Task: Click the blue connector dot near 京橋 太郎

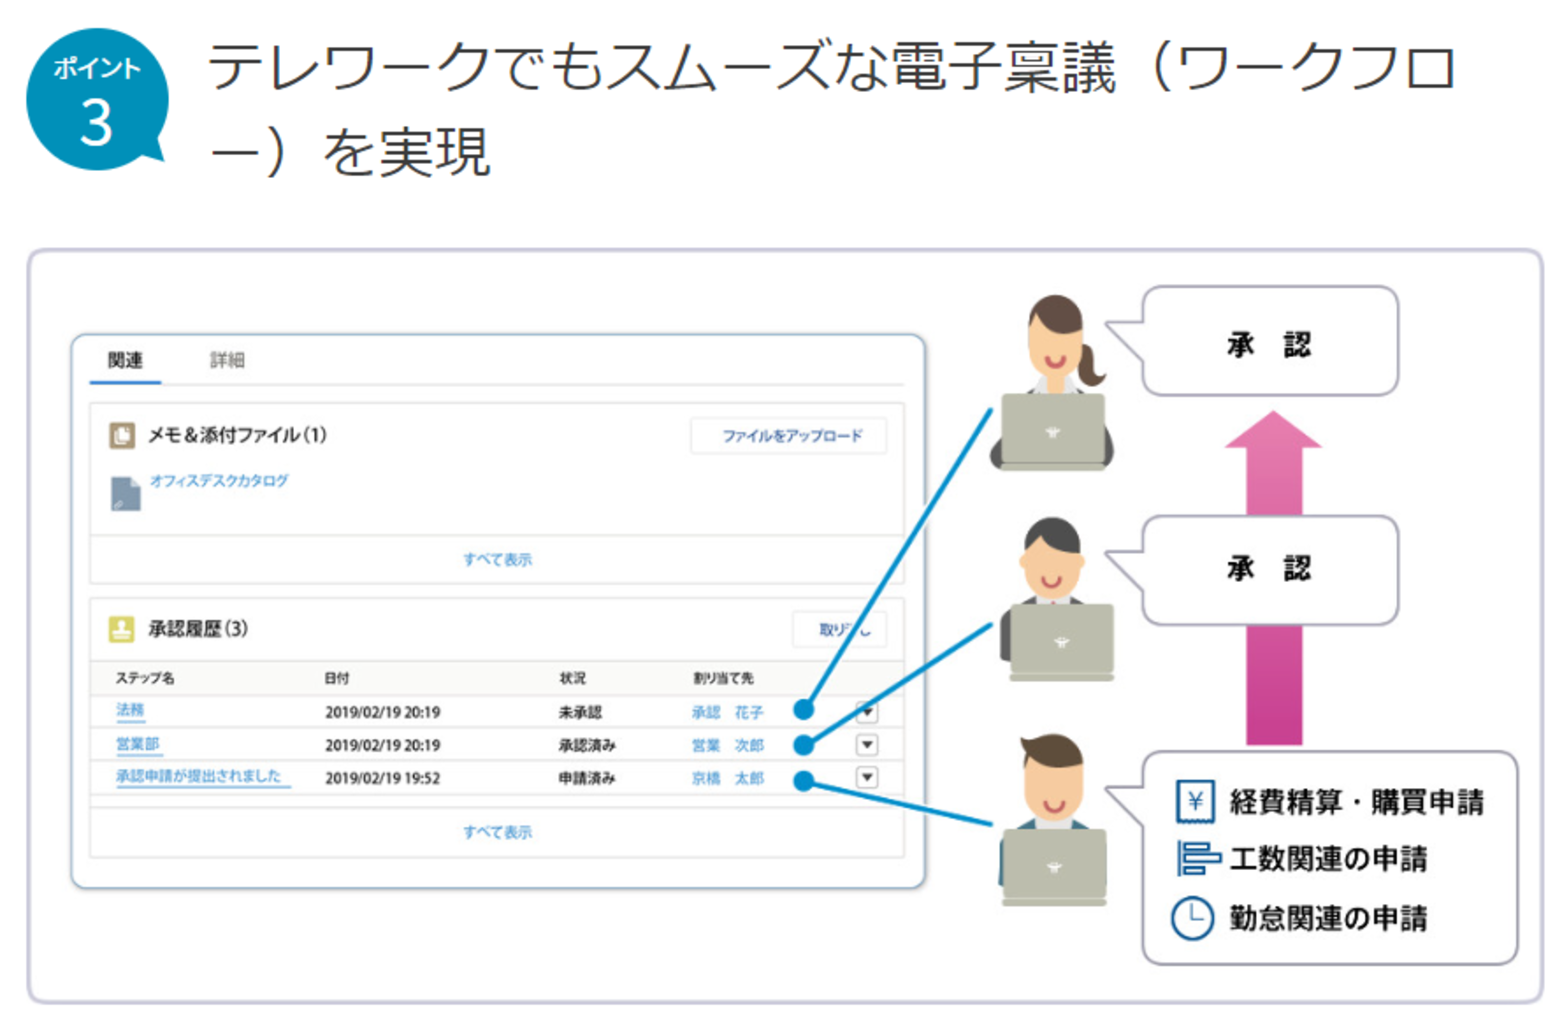Action: pos(801,779)
